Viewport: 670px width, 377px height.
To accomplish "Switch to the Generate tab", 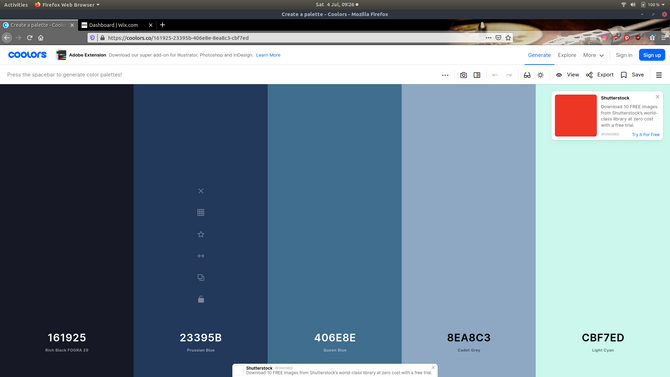I will tap(539, 55).
